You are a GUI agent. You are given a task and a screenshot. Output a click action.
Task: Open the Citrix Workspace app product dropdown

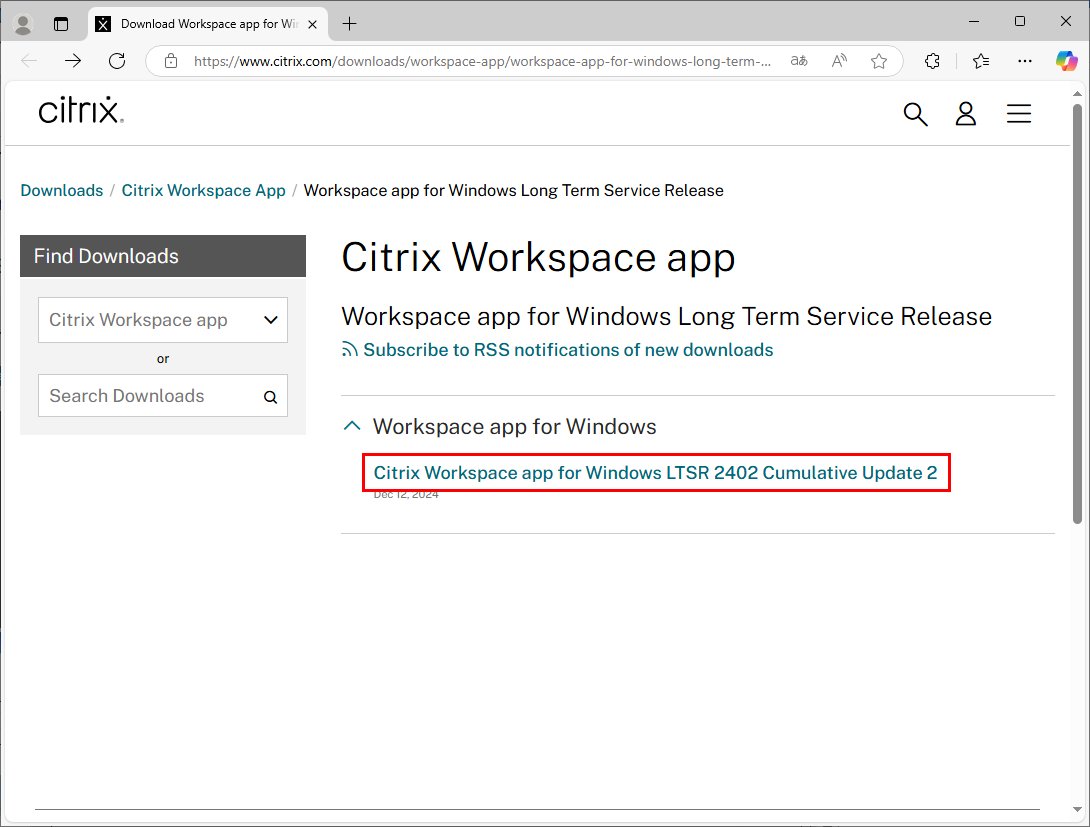point(163,320)
